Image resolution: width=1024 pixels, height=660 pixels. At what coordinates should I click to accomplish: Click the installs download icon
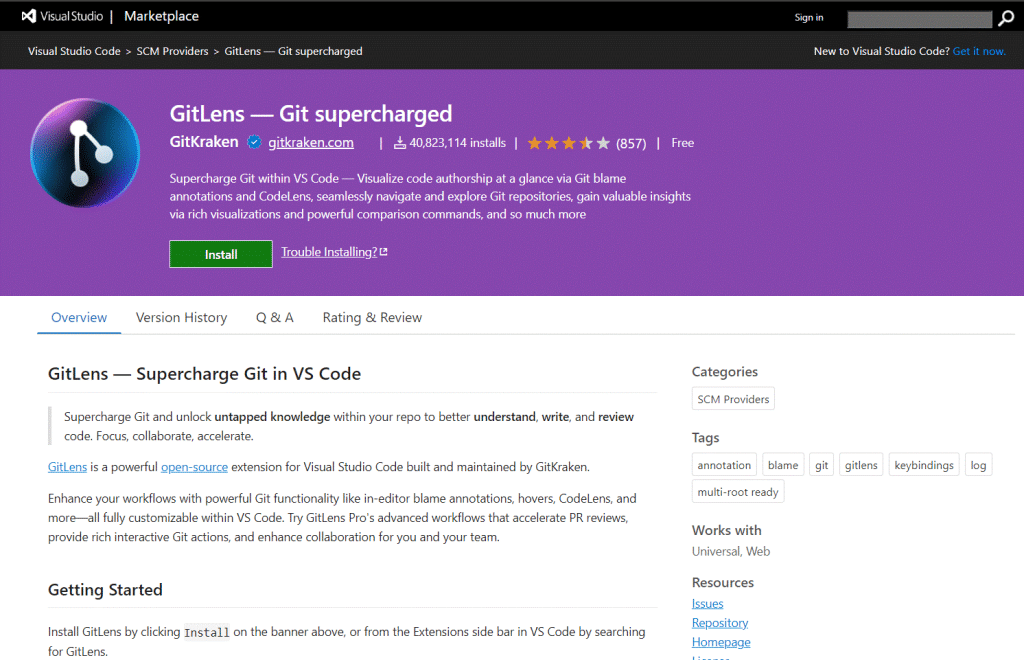coord(400,143)
